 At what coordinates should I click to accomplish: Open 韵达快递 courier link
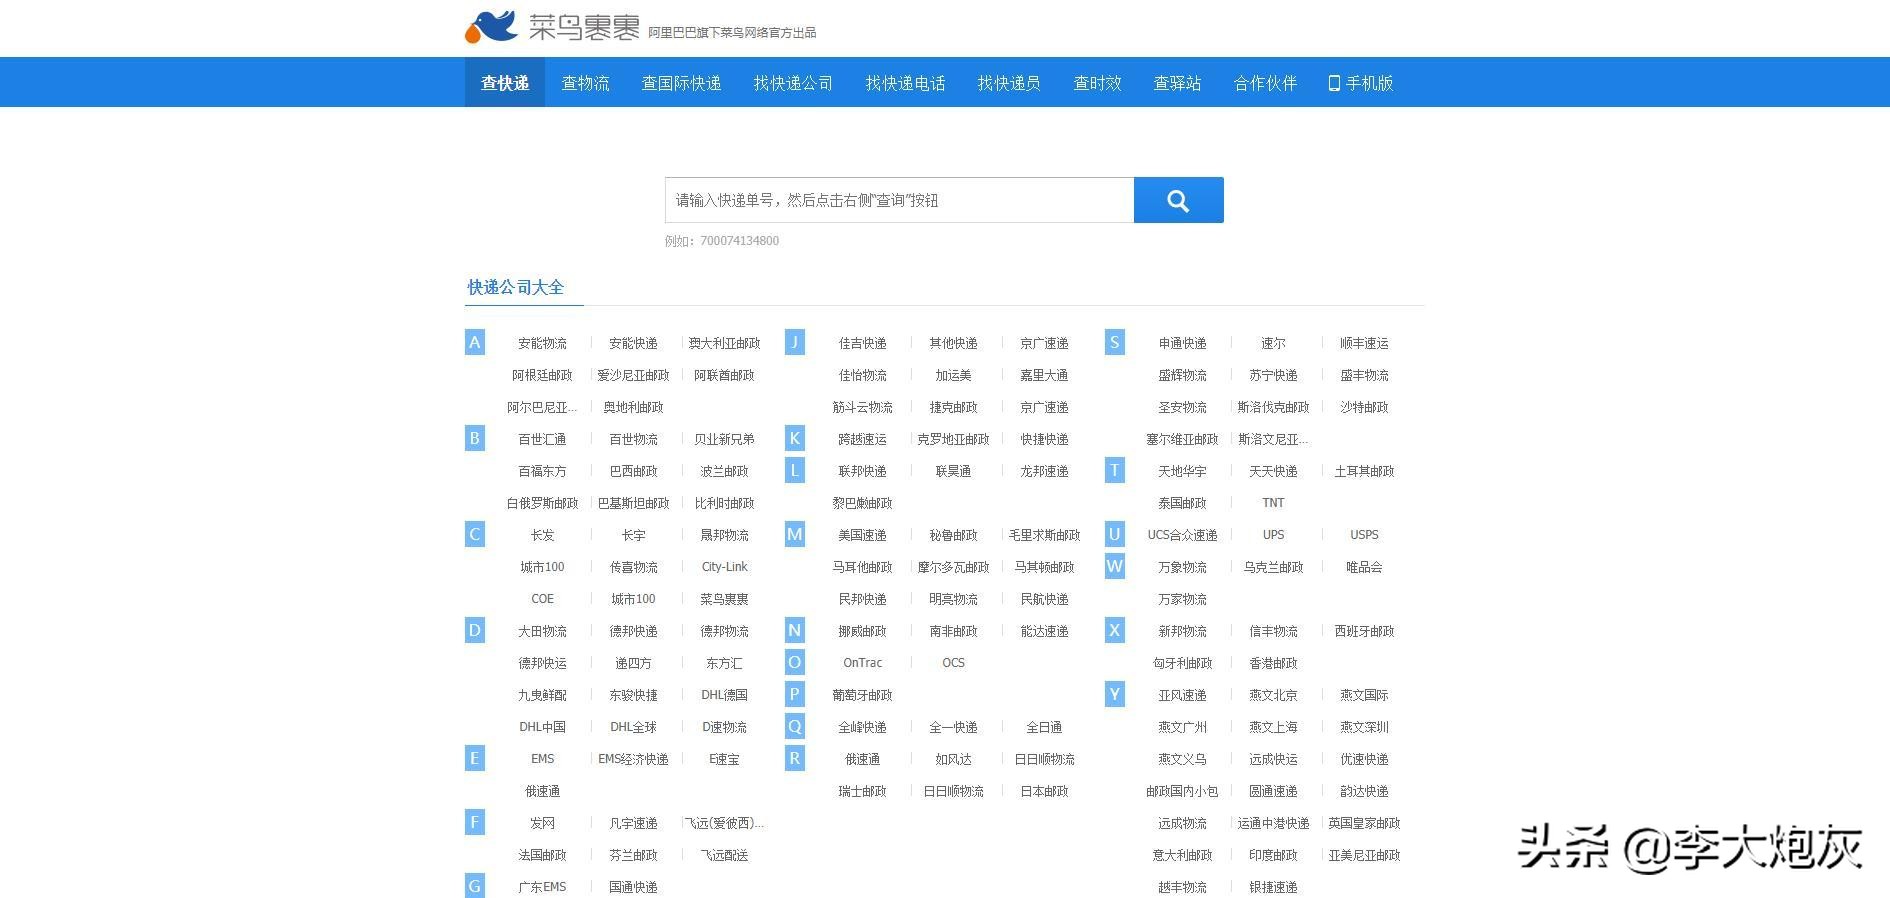(x=1364, y=791)
